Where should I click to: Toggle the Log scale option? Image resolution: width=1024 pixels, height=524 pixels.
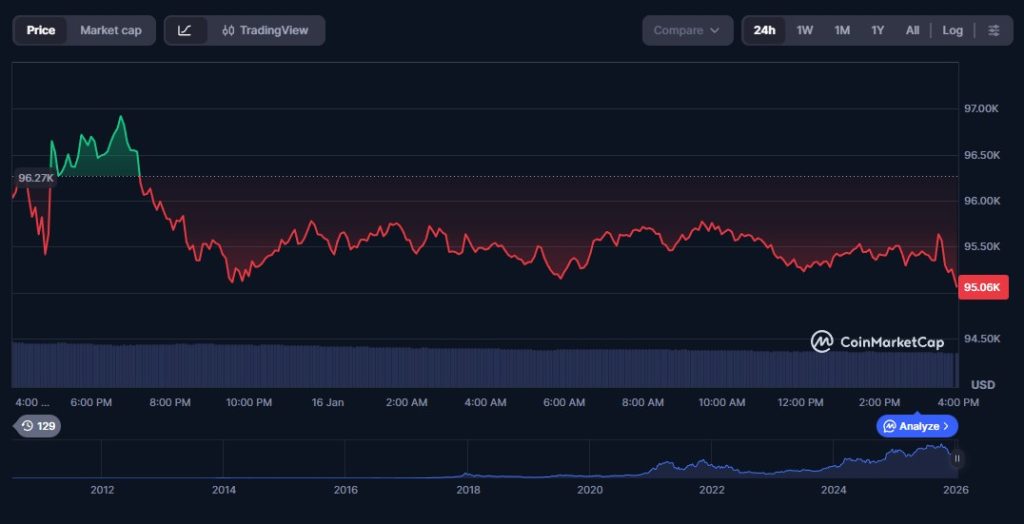[952, 30]
